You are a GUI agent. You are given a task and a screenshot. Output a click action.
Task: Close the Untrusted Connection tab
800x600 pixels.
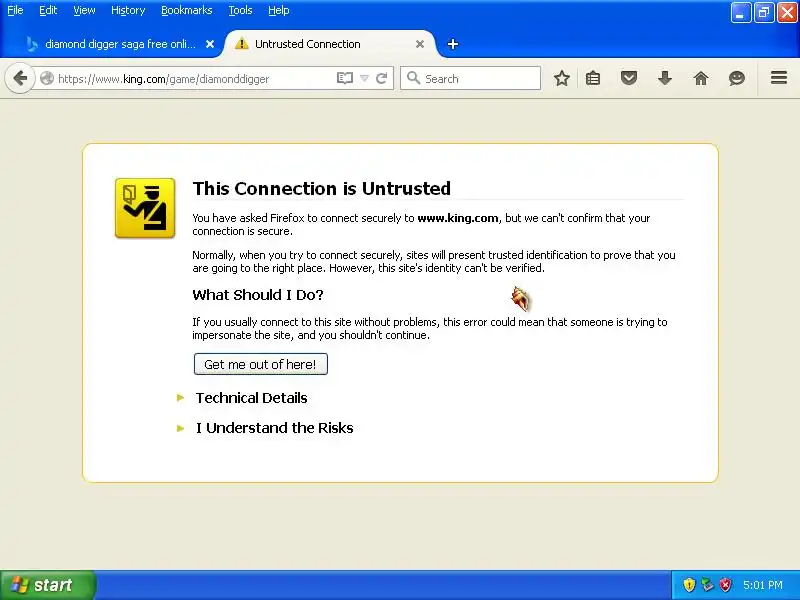(420, 44)
